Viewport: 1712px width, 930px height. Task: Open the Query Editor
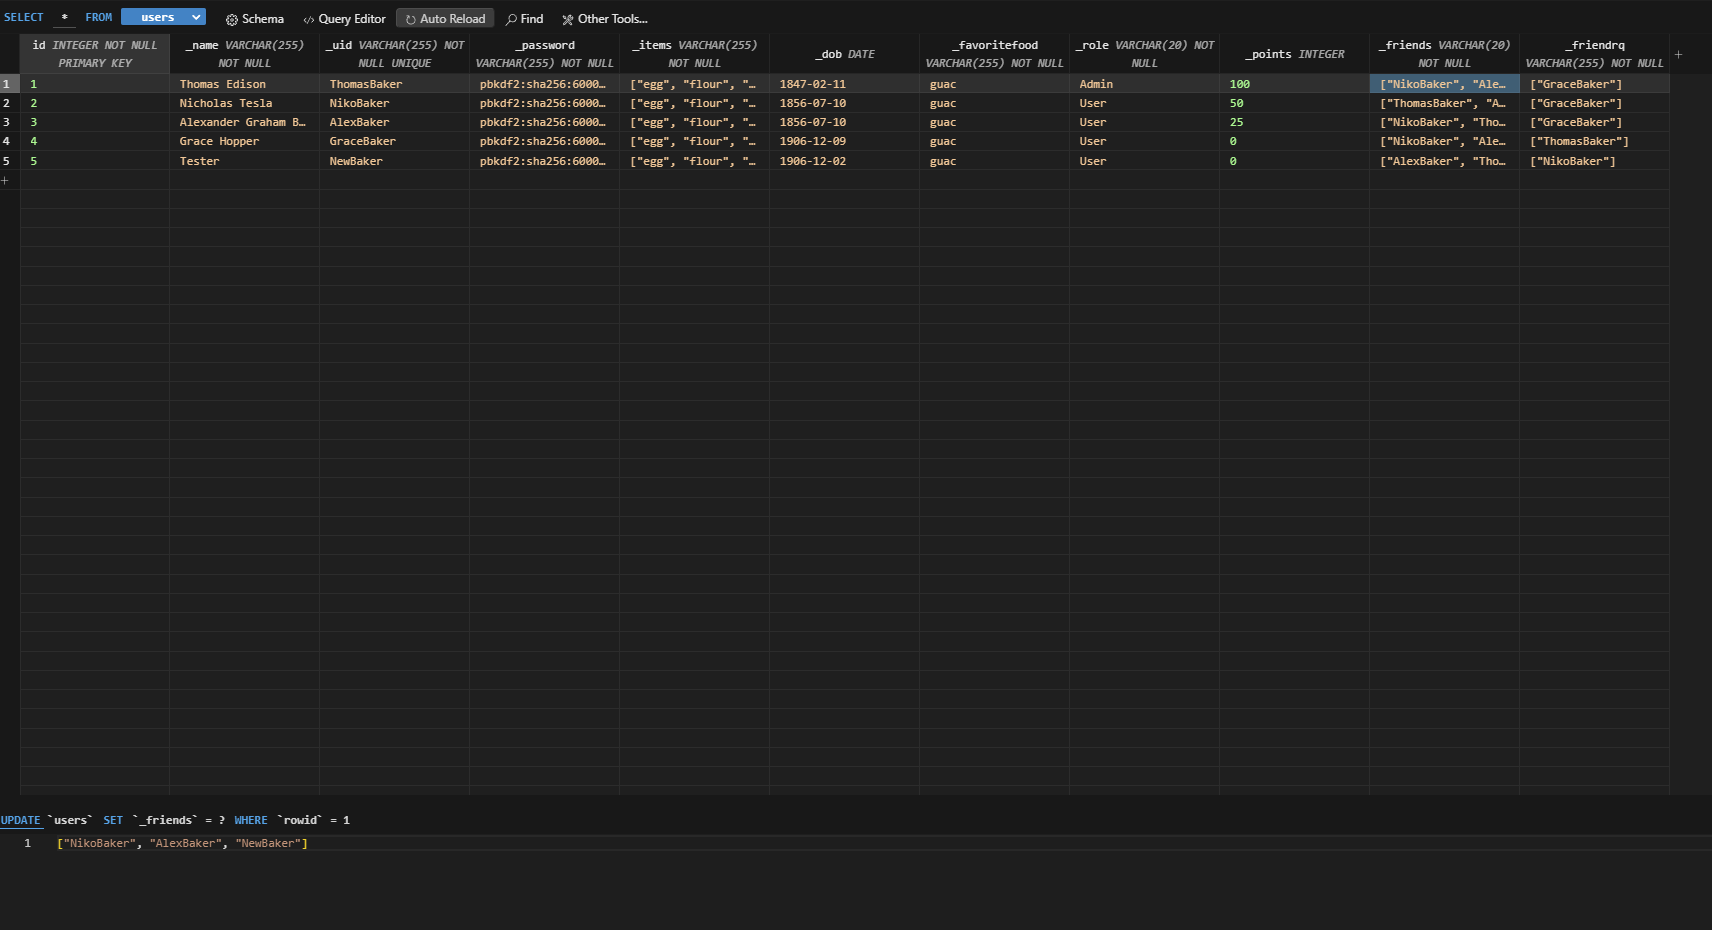pyautogui.click(x=344, y=19)
